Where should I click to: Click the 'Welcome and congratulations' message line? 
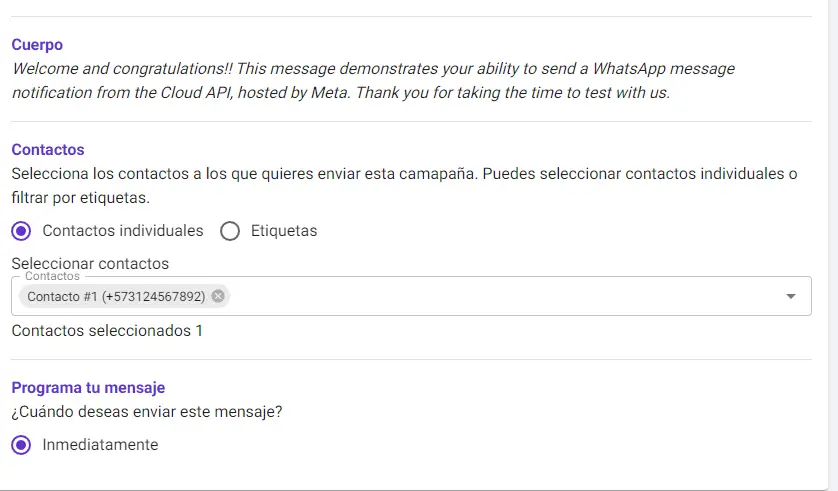pyautogui.click(x=372, y=69)
